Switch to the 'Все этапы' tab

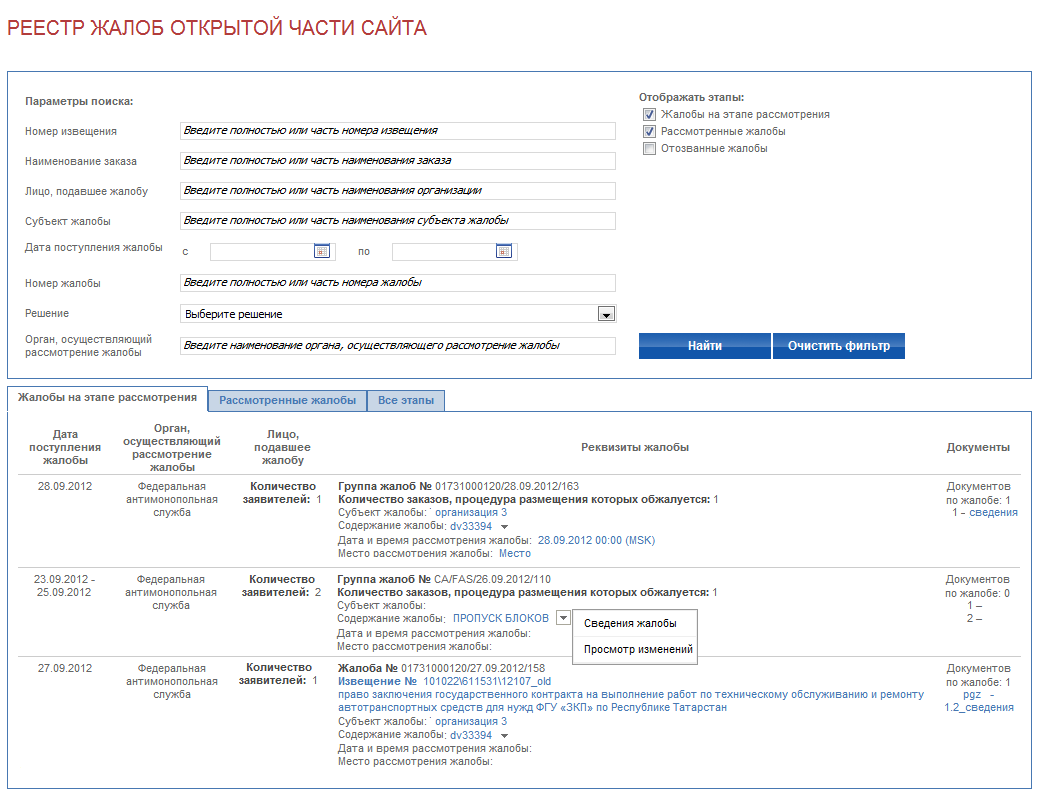coord(406,401)
